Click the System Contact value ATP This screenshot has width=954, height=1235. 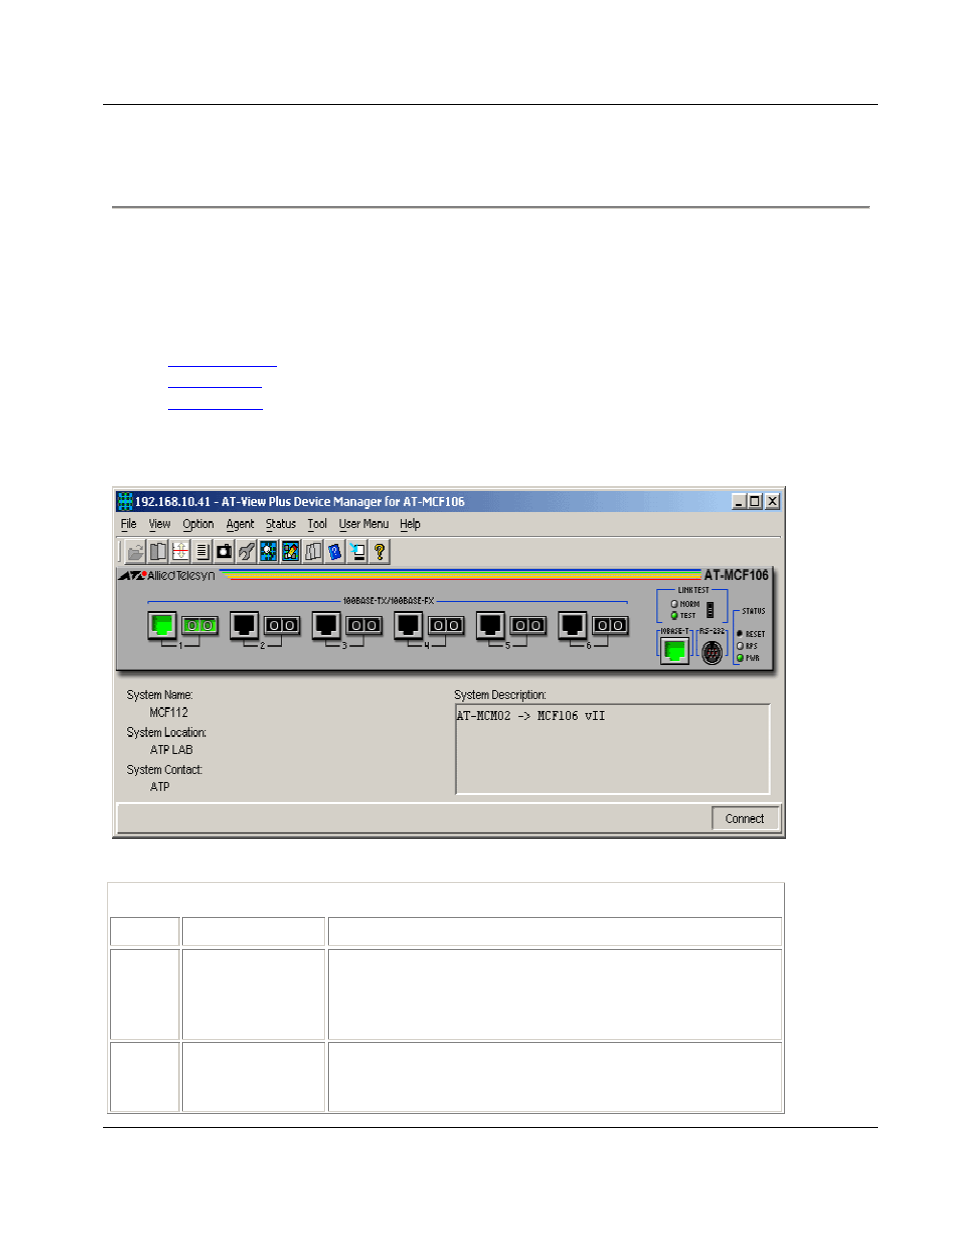tap(160, 787)
